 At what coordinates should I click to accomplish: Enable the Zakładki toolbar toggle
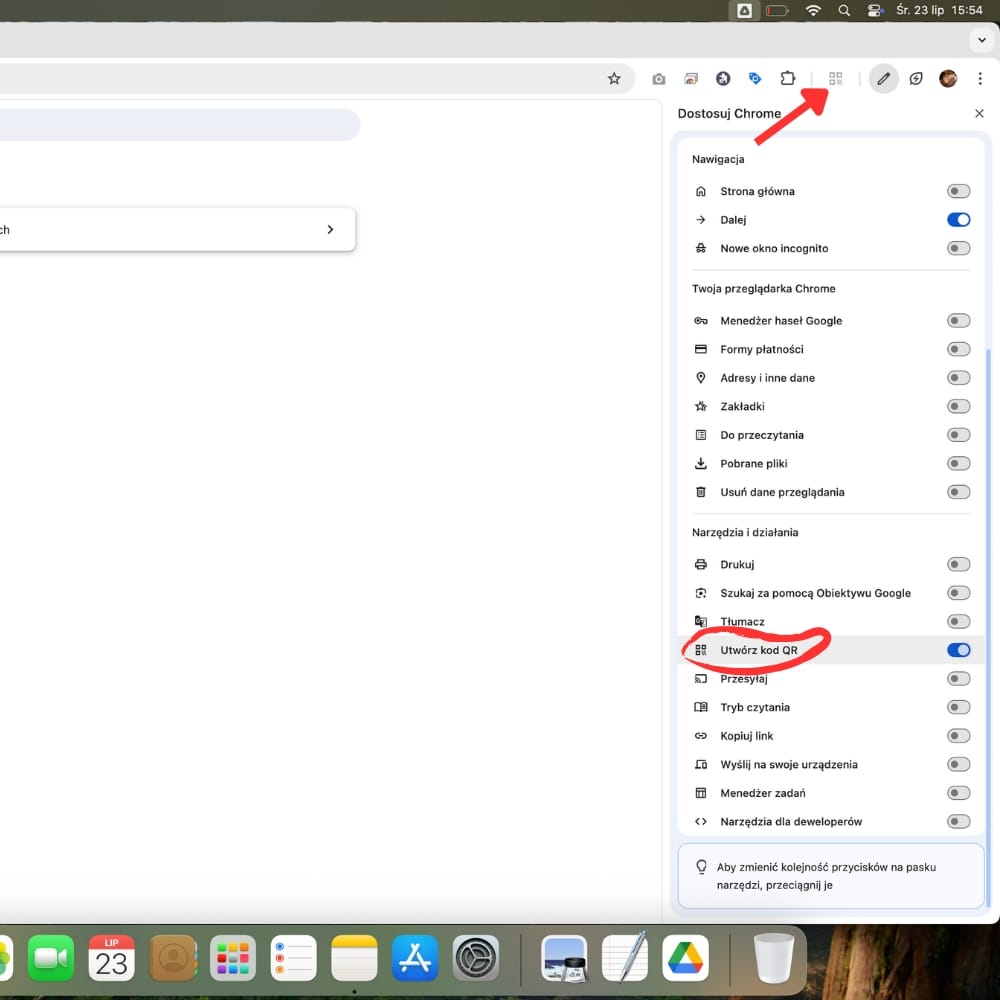pos(958,407)
